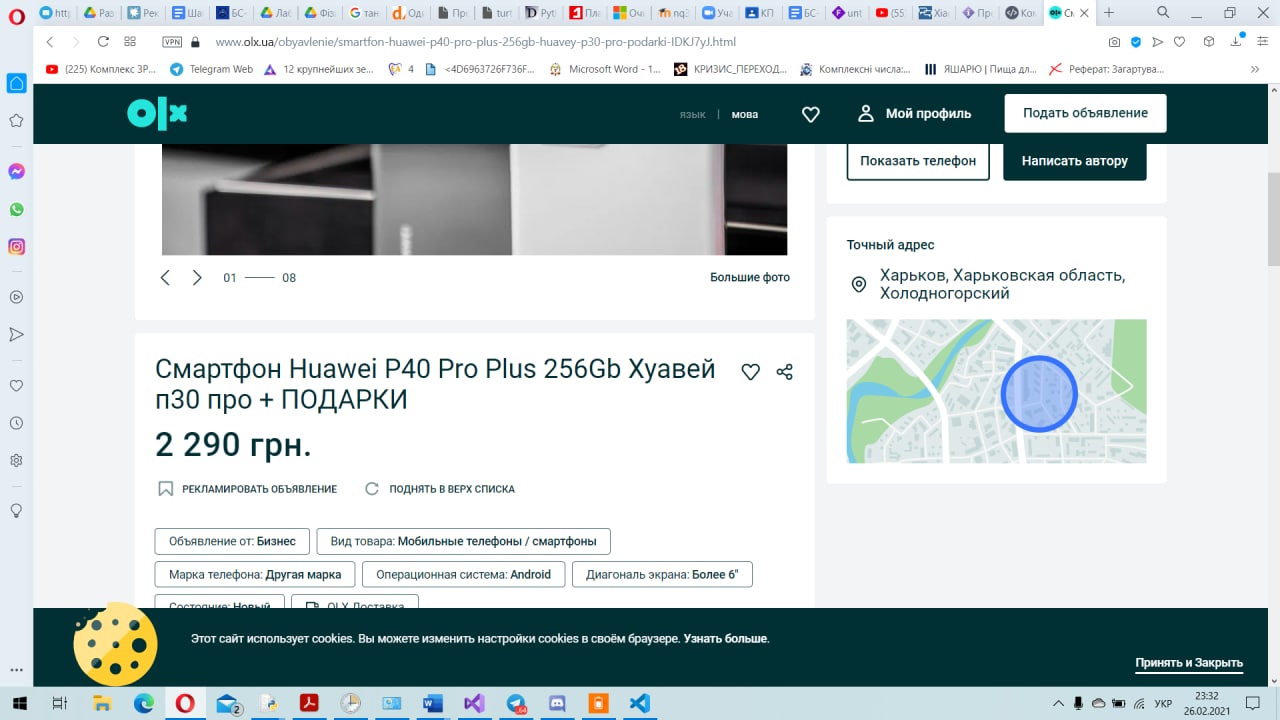Share the listing

point(784,372)
